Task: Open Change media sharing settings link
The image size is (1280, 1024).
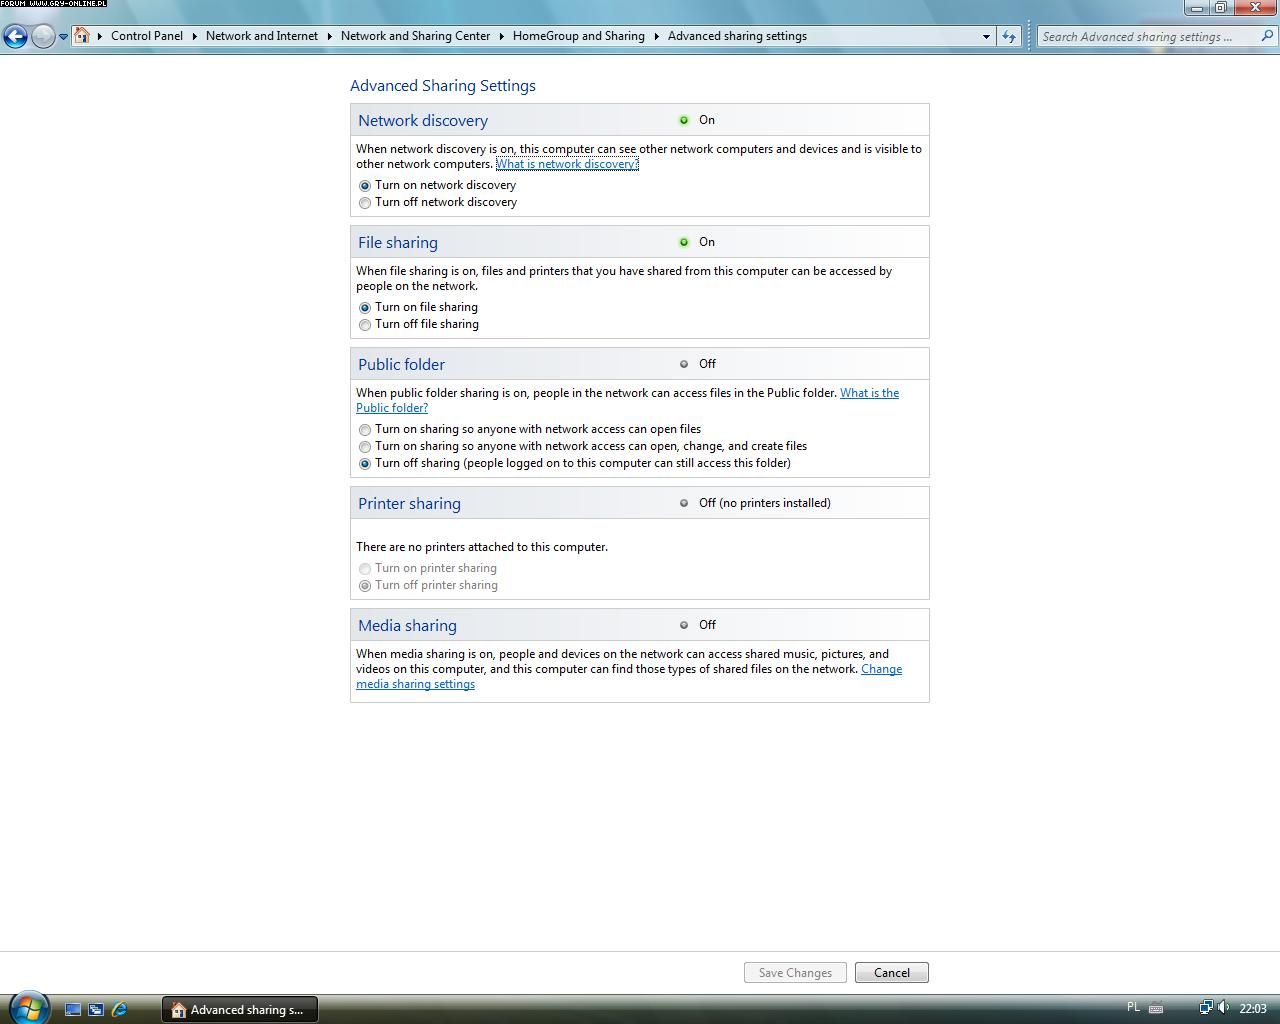Action: [415, 684]
